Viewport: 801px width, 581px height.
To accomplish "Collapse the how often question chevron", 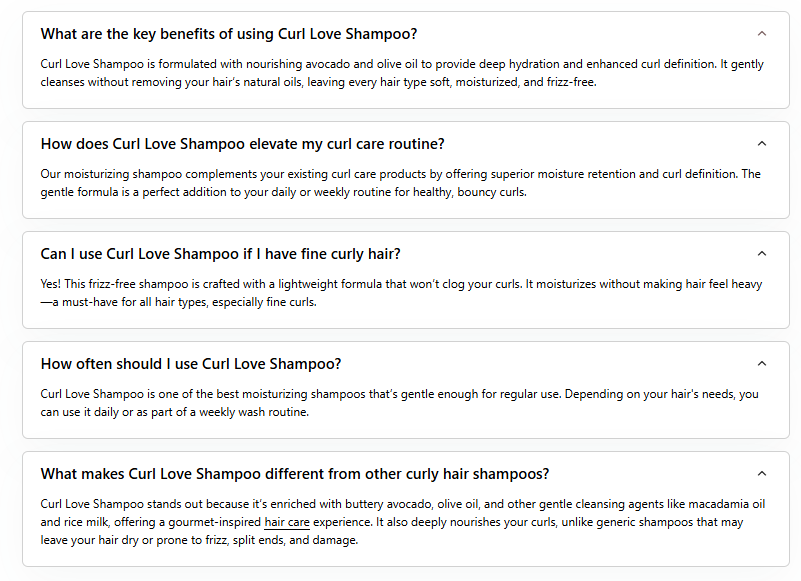I will [x=762, y=364].
